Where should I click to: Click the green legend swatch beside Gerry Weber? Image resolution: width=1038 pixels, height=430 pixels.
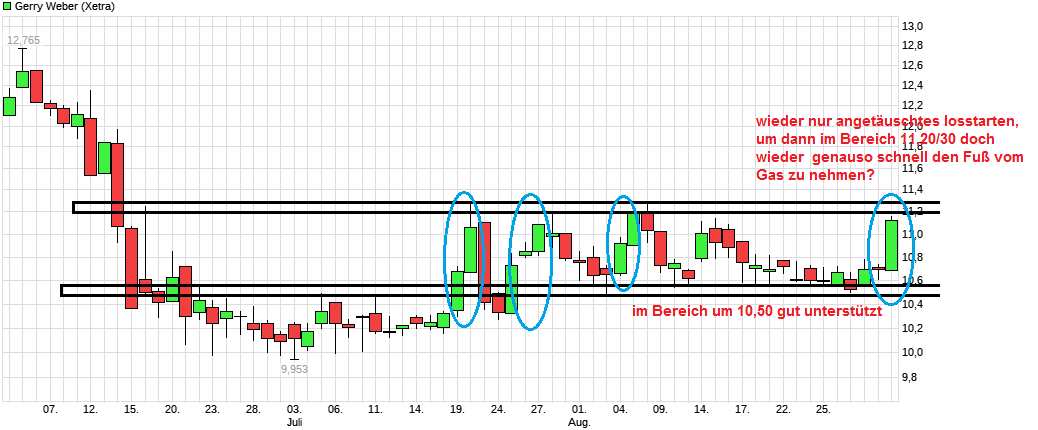pyautogui.click(x=6, y=7)
